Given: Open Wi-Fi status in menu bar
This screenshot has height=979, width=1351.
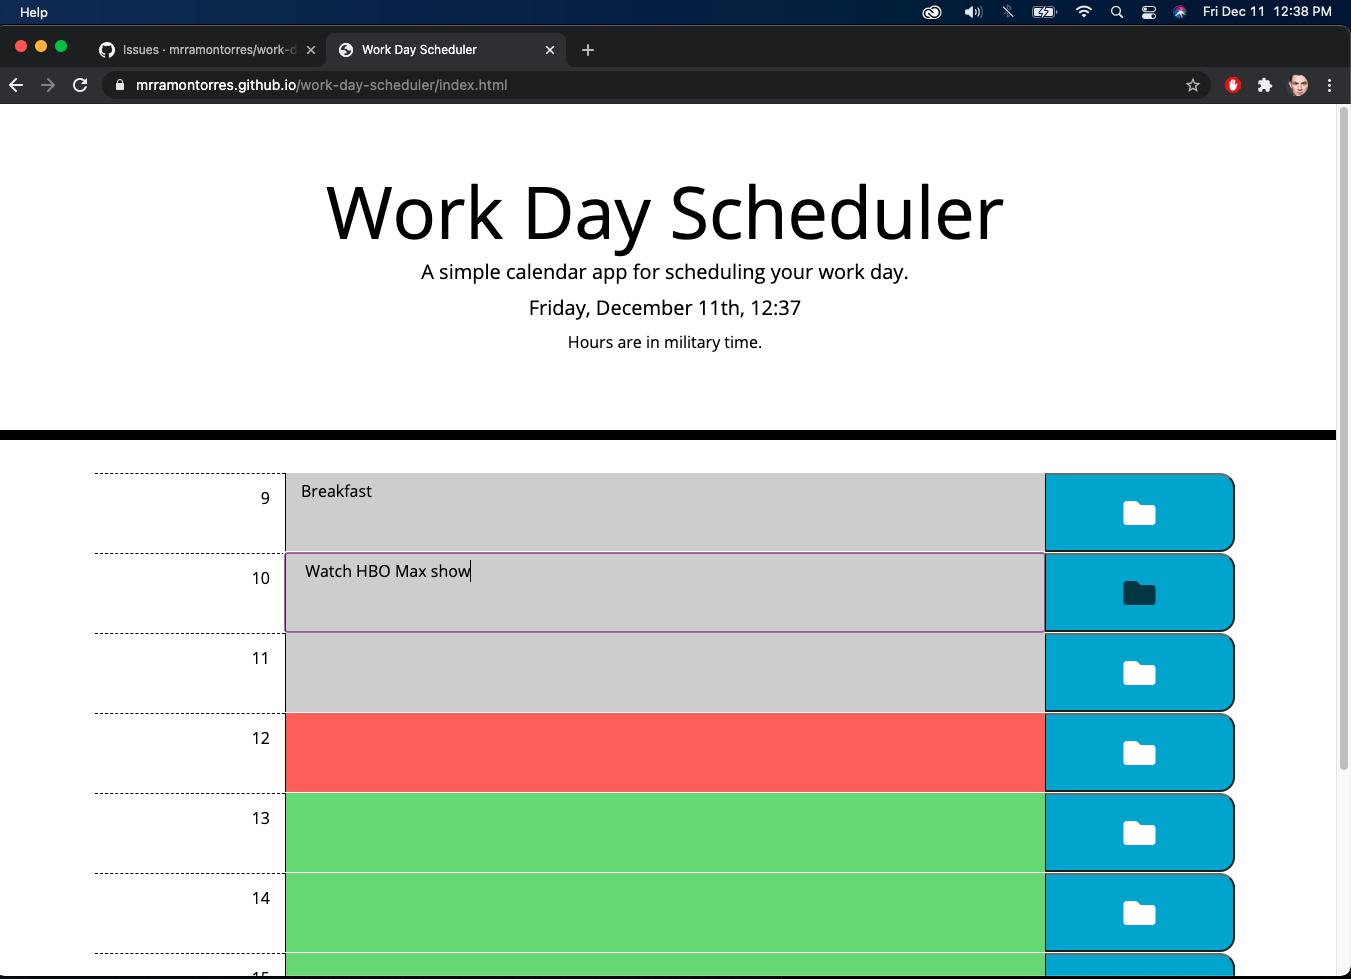Looking at the screenshot, I should [1084, 12].
